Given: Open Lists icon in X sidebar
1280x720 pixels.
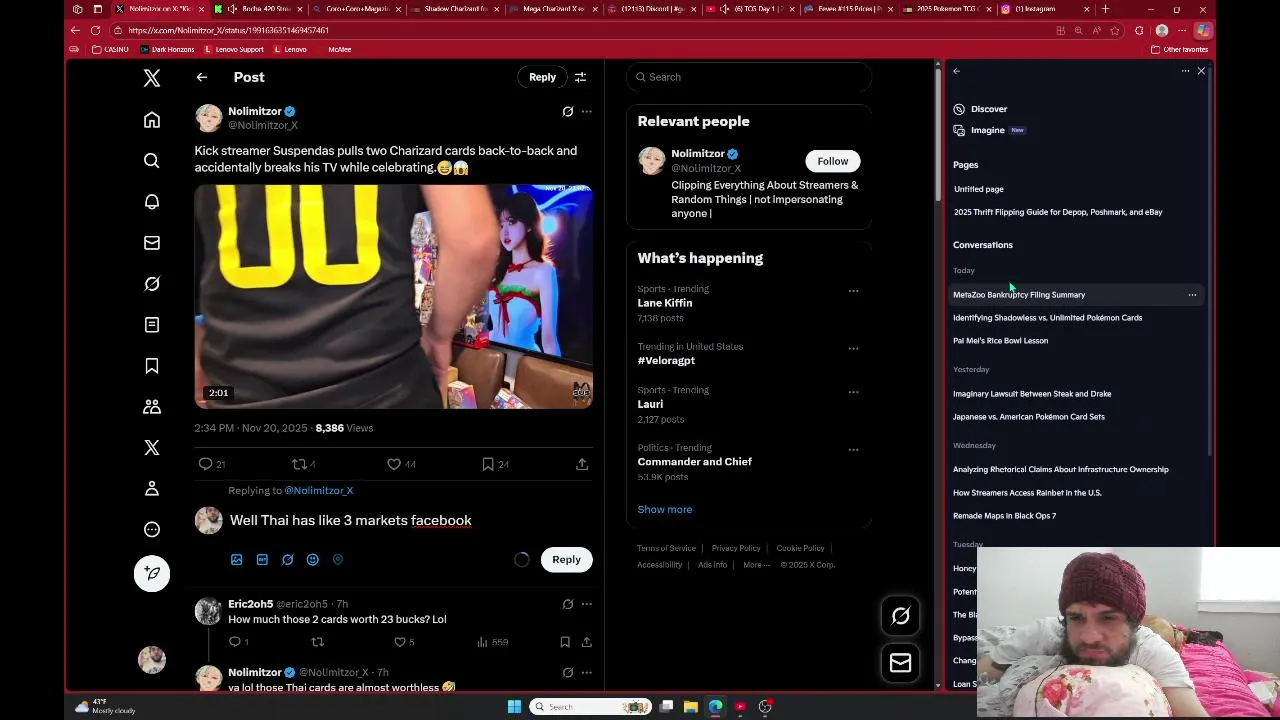Looking at the screenshot, I should click(152, 325).
